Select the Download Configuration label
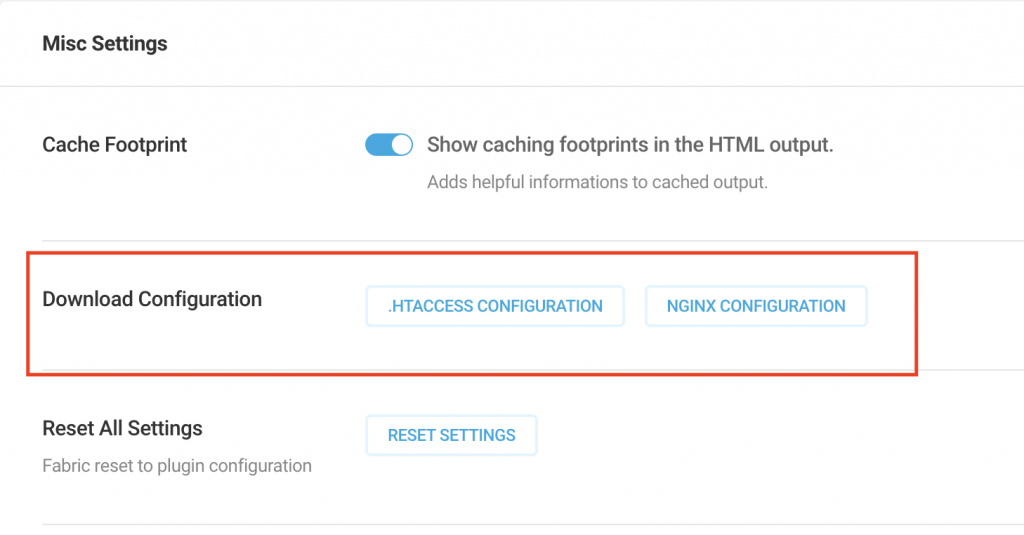1024x535 pixels. [x=152, y=299]
